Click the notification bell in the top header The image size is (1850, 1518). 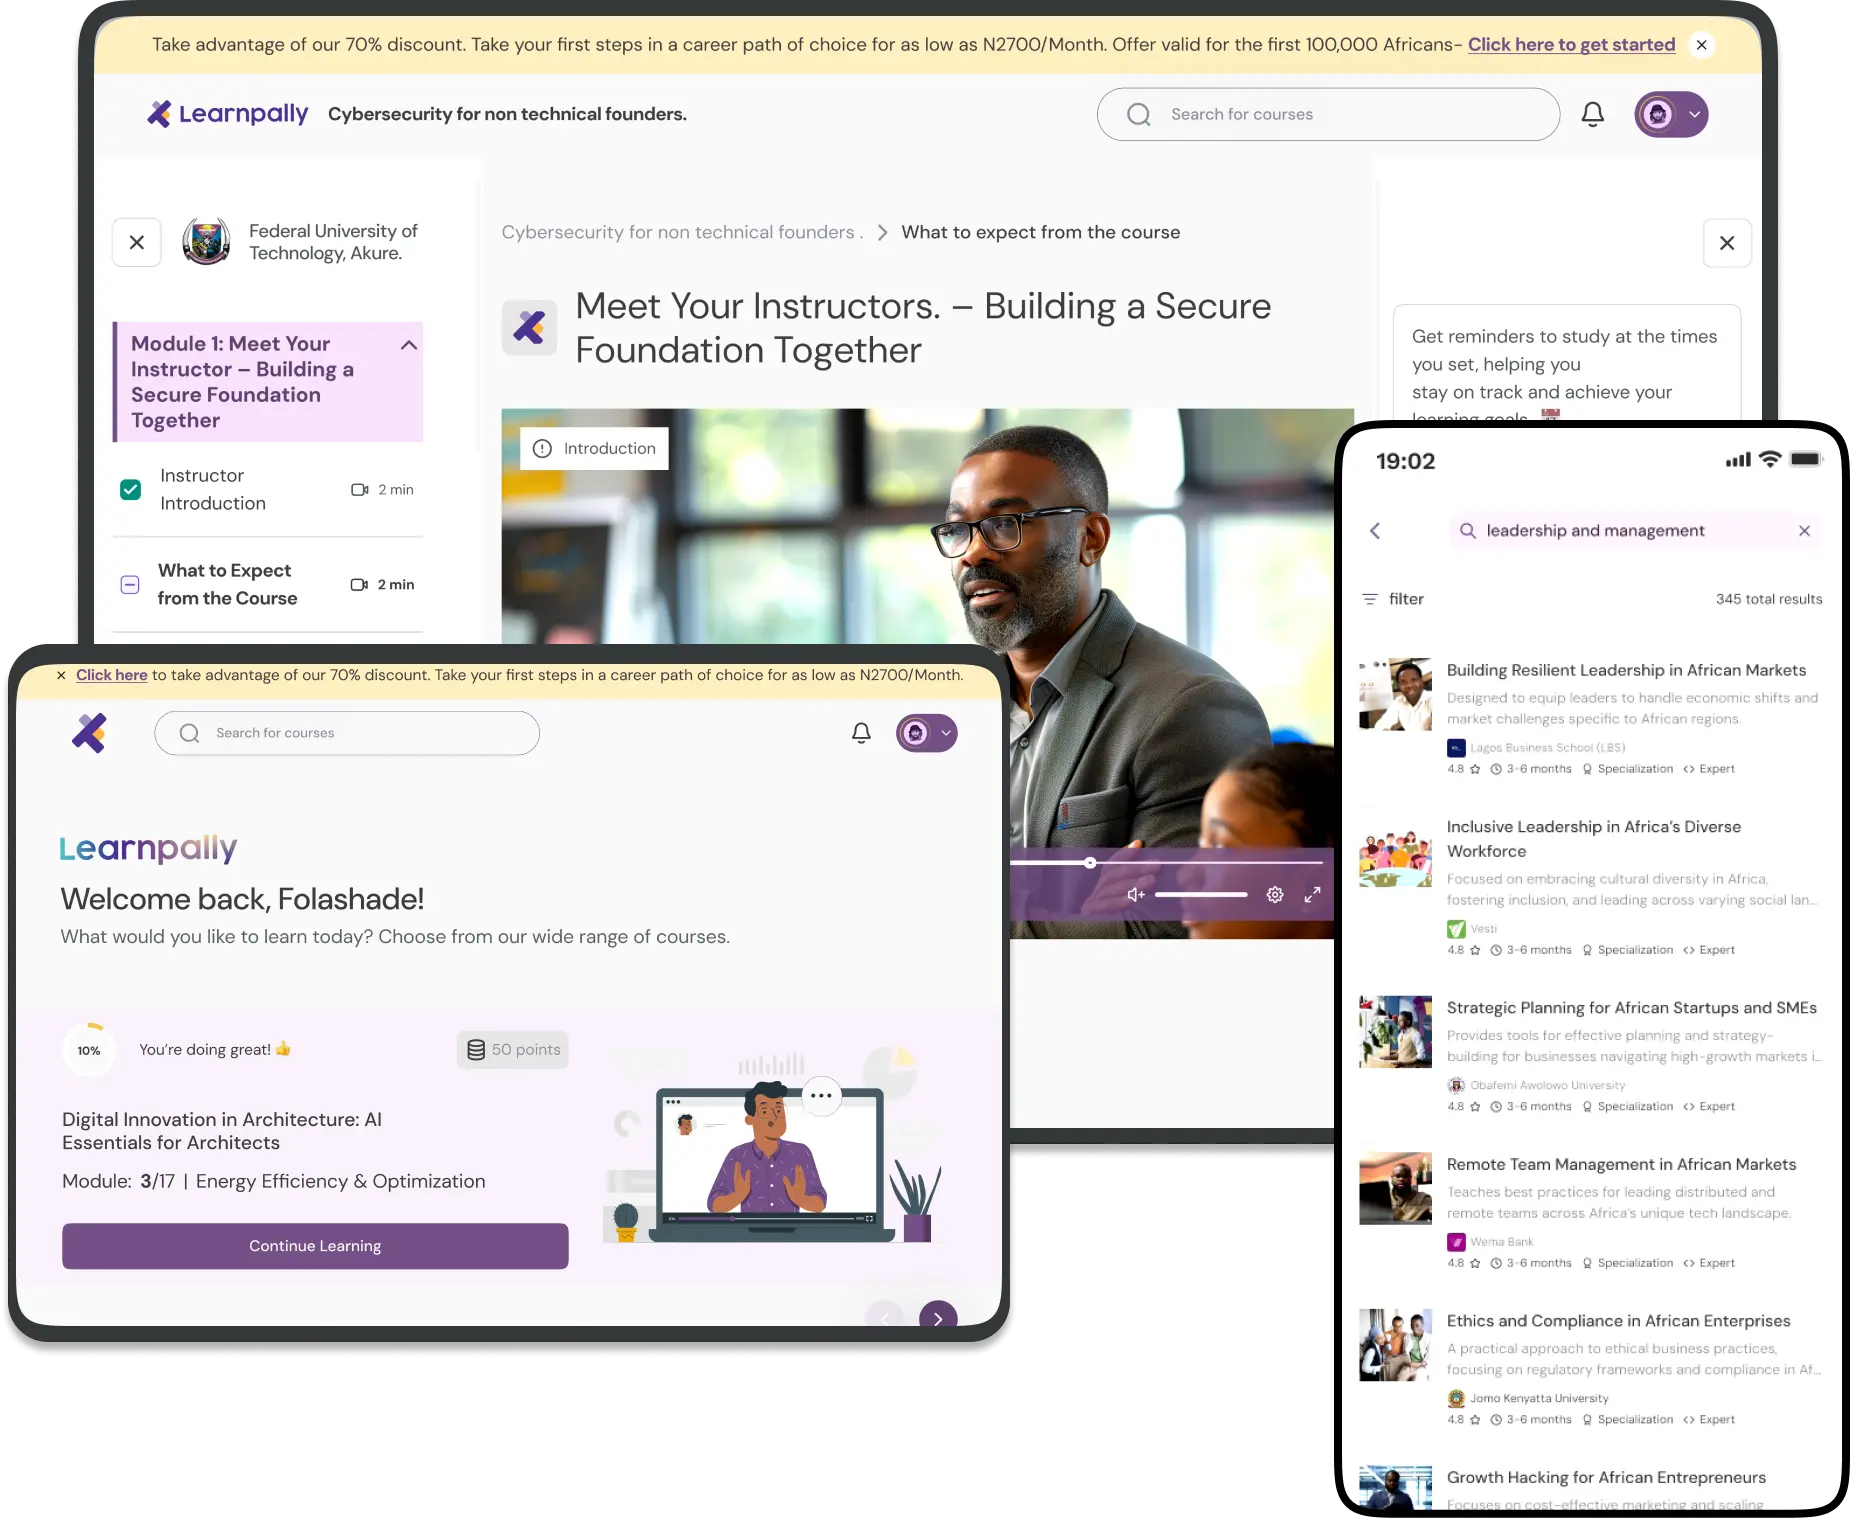[x=1592, y=114]
